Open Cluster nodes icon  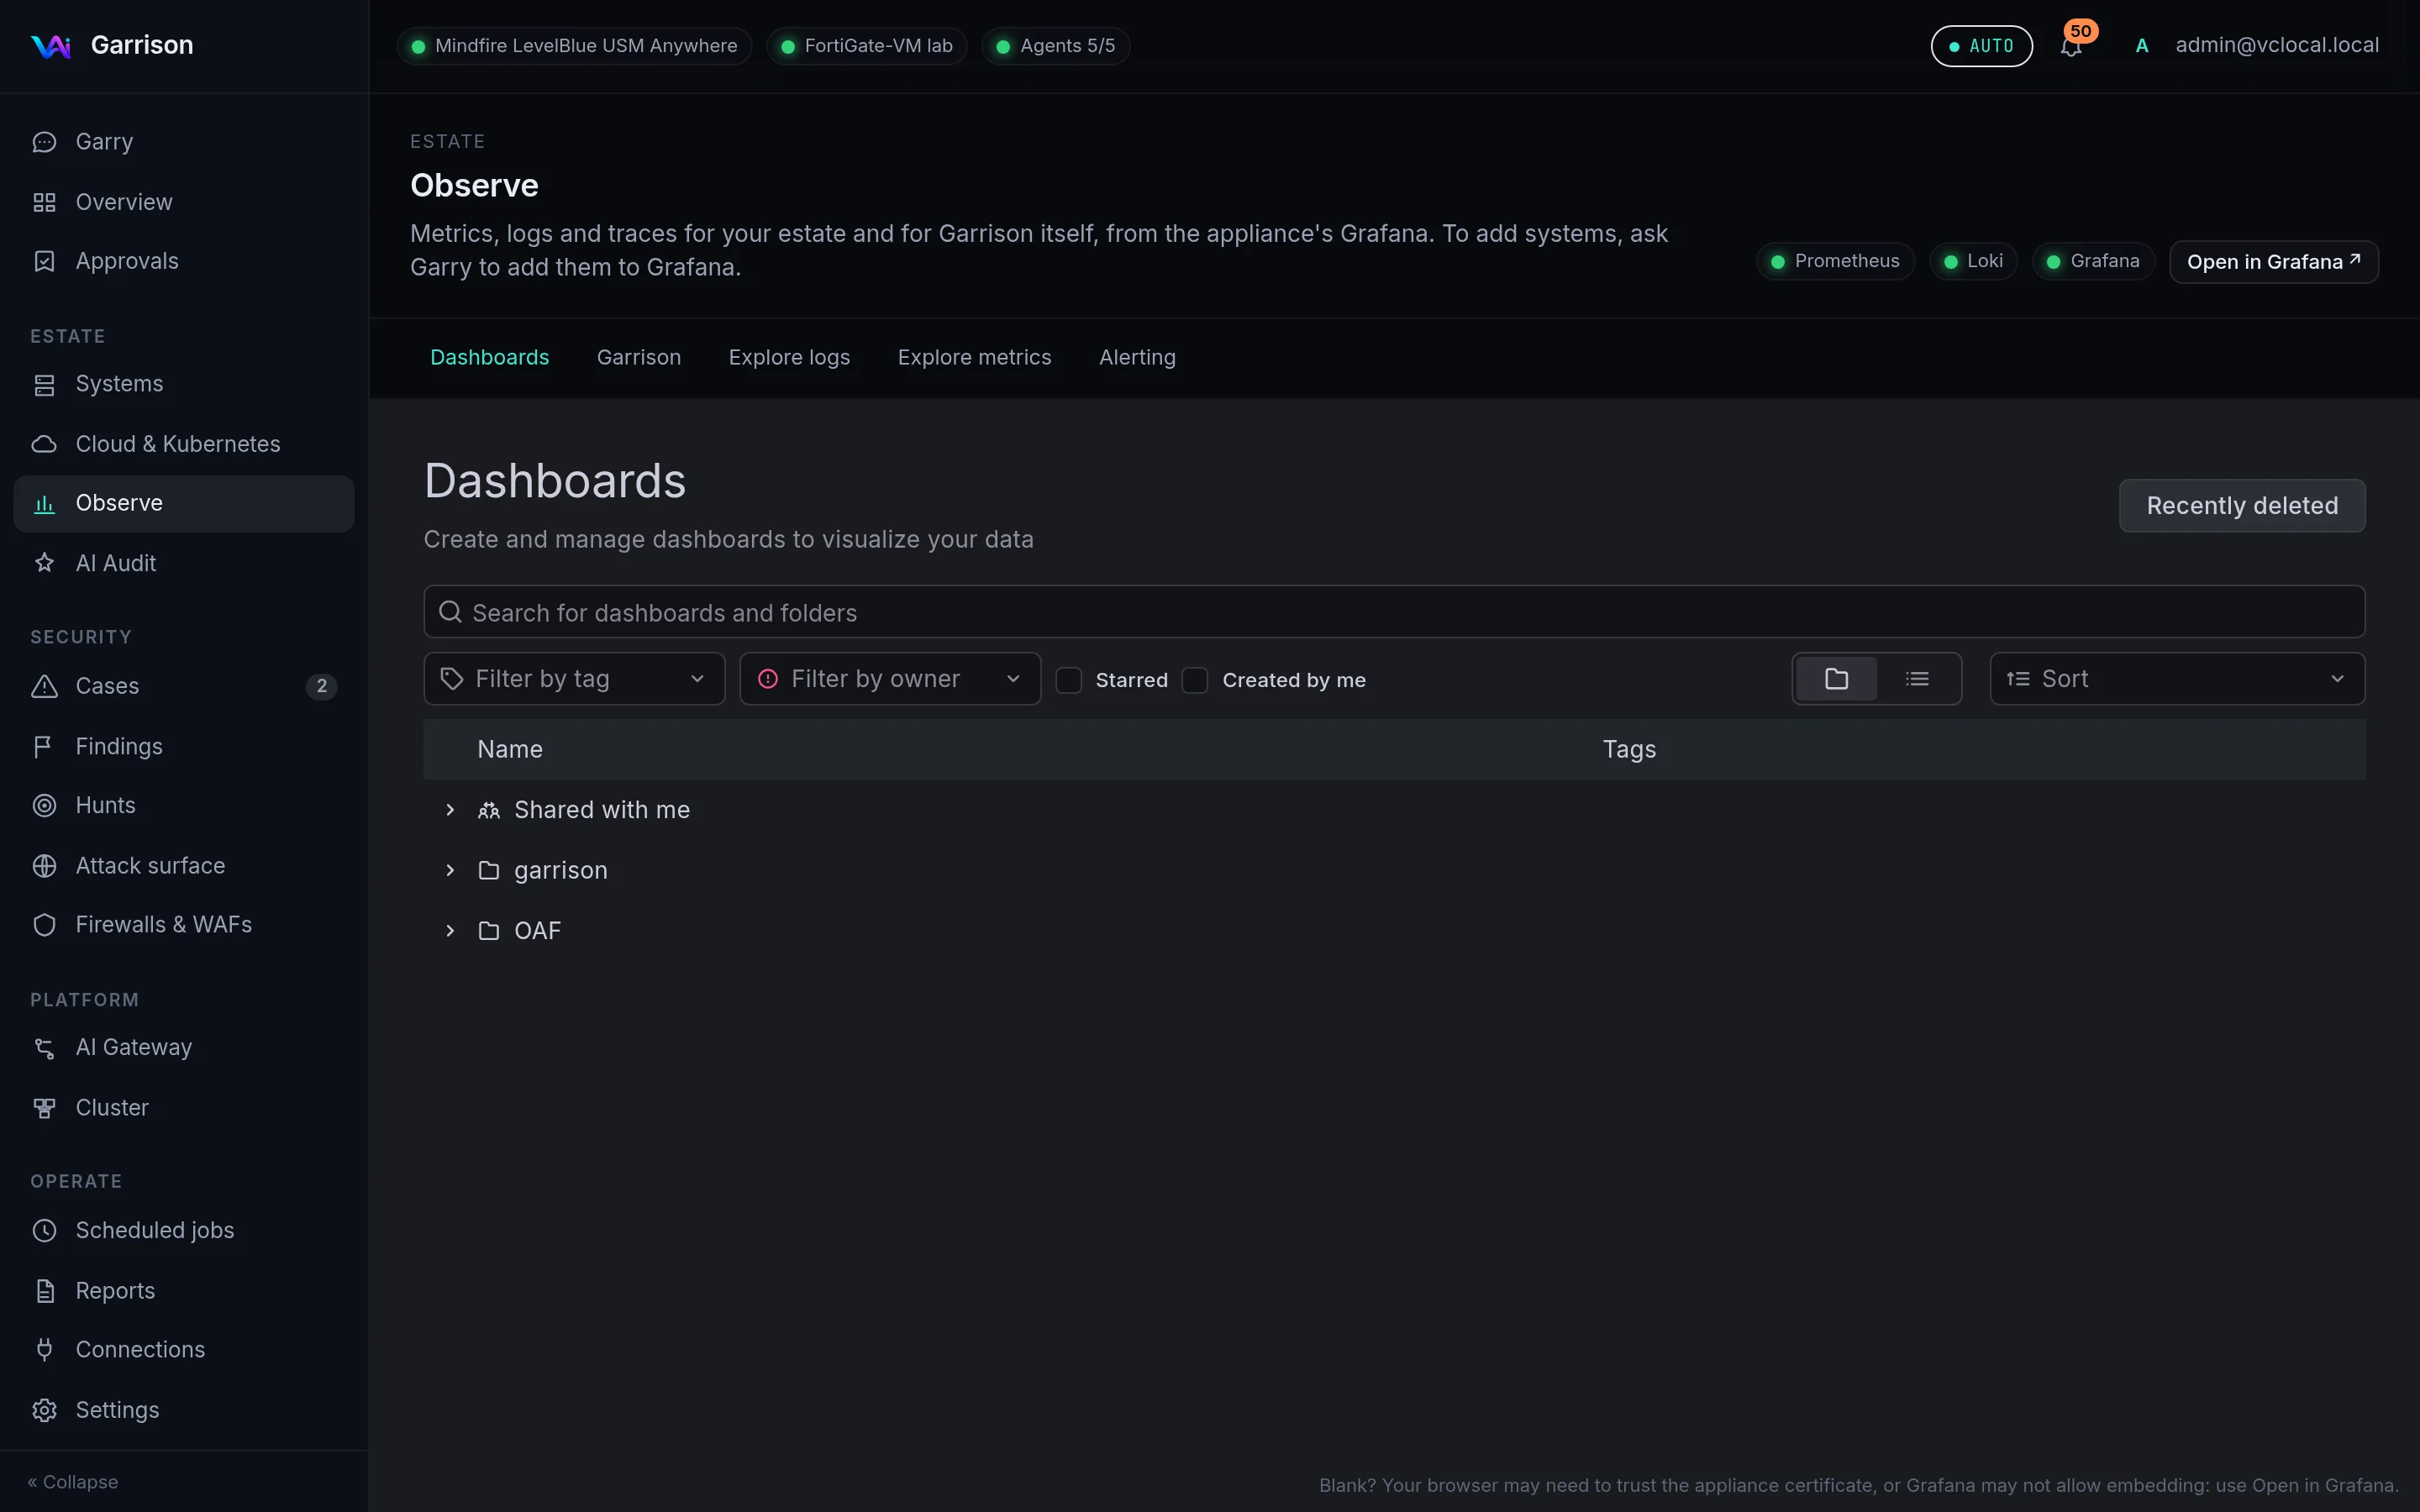(x=44, y=1107)
